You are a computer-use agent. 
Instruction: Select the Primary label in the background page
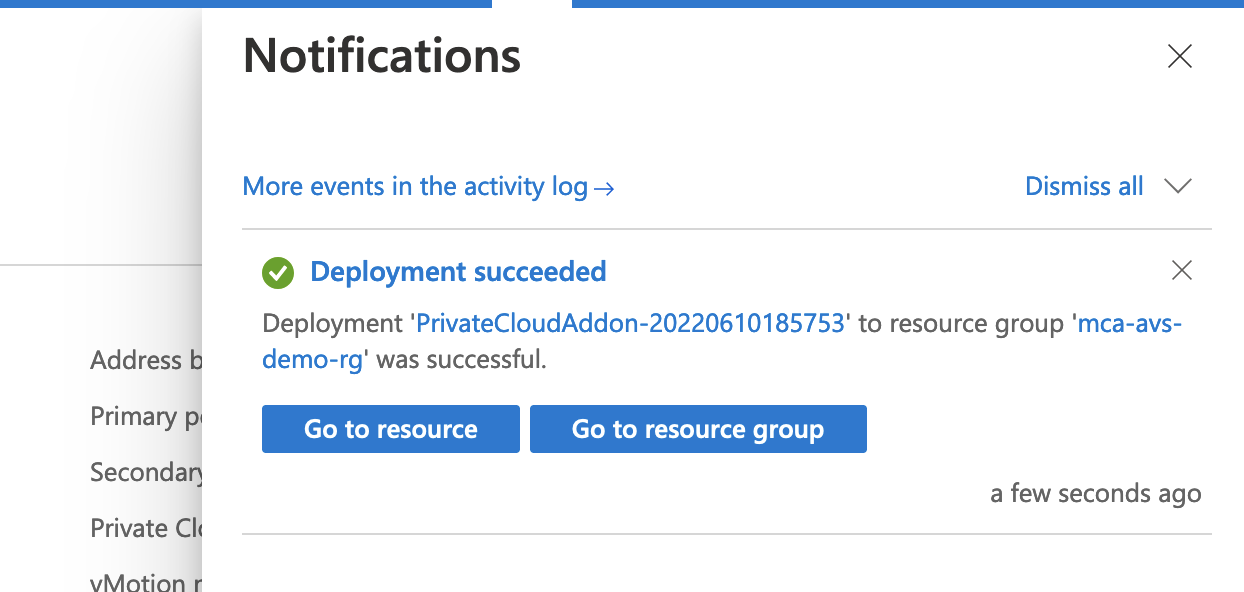[x=146, y=416]
